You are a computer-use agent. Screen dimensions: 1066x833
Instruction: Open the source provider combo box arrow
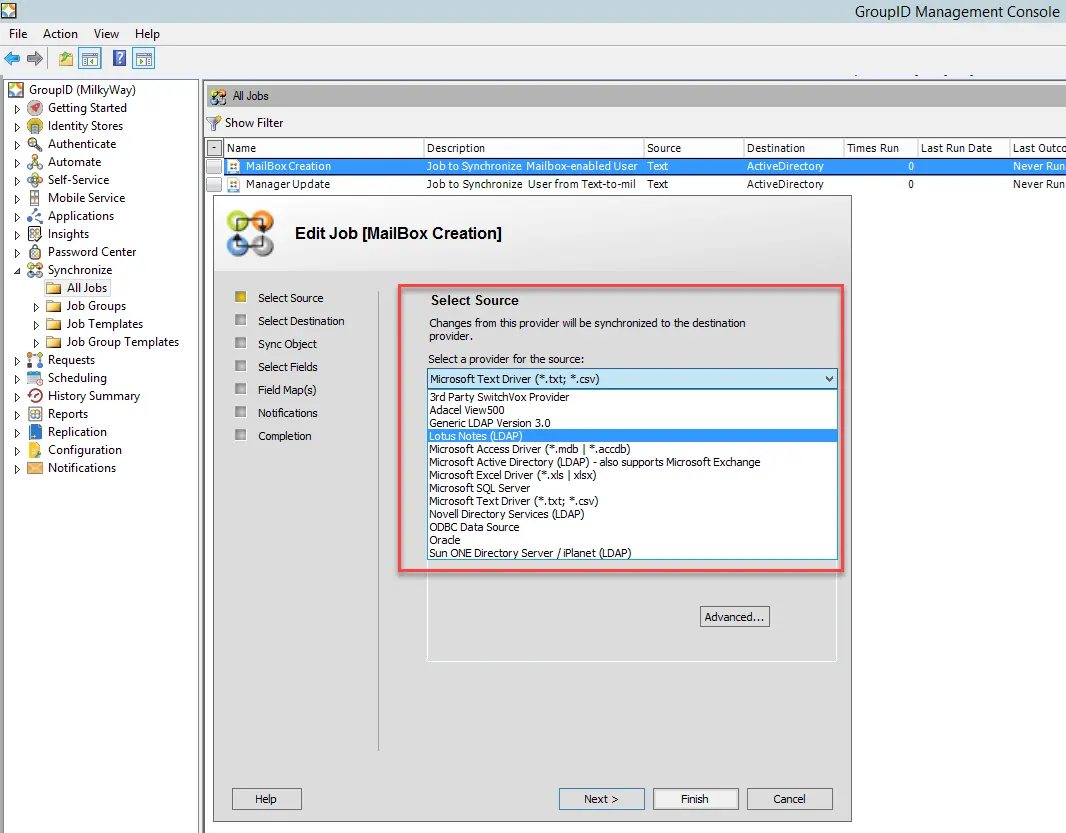(x=829, y=379)
